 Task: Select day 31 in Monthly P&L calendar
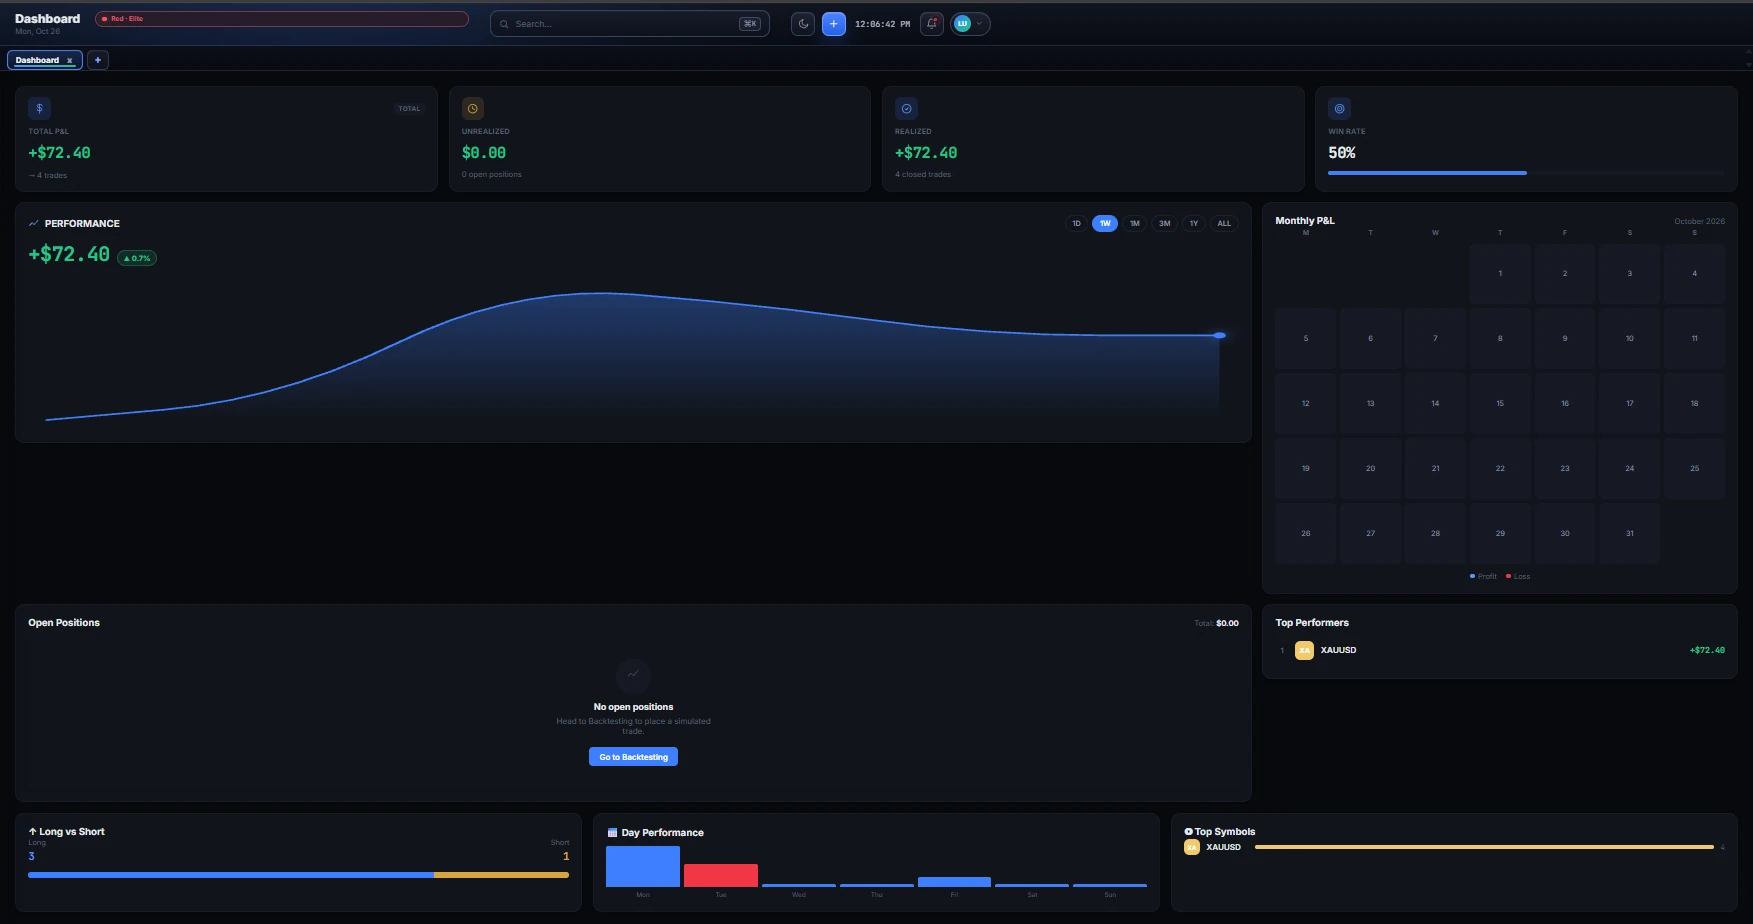(x=1630, y=534)
